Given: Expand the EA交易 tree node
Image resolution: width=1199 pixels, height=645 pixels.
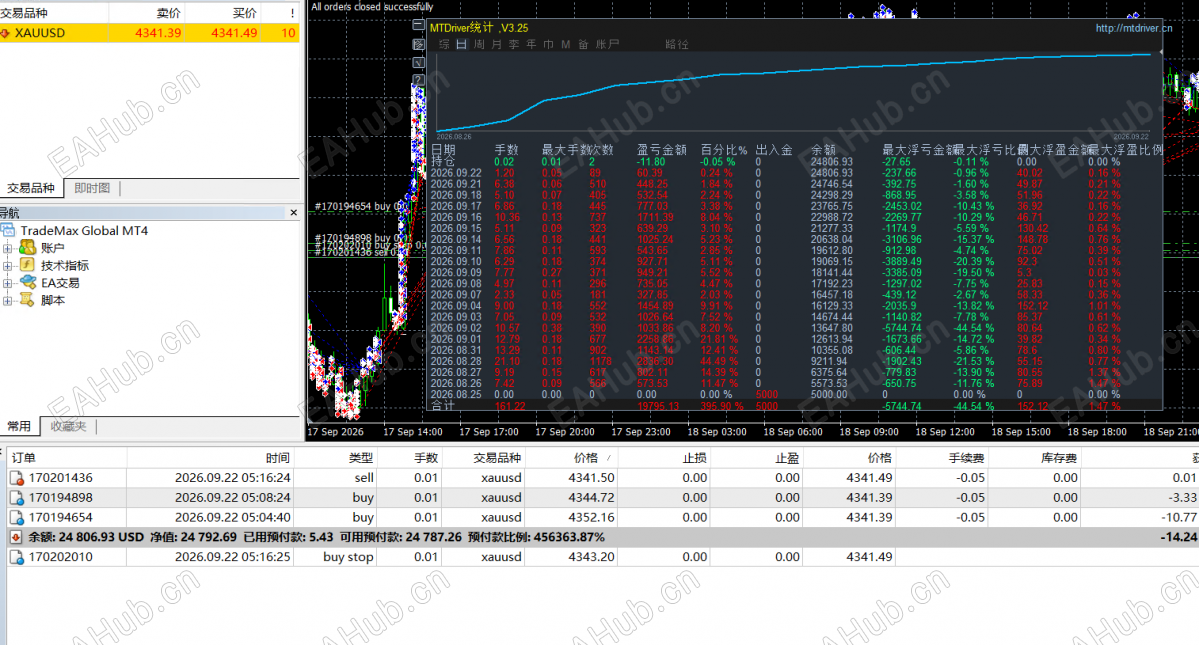Looking at the screenshot, I should (x=8, y=283).
